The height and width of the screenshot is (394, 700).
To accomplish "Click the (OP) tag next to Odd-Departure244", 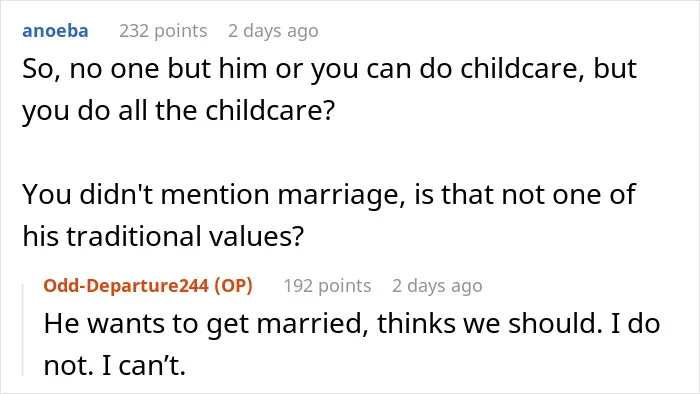I will tap(233, 286).
